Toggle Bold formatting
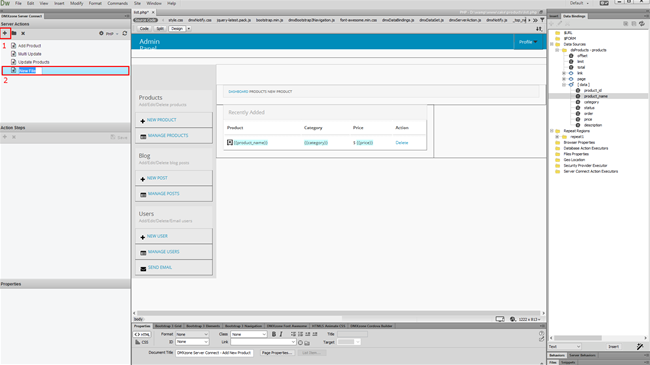 coord(274,334)
